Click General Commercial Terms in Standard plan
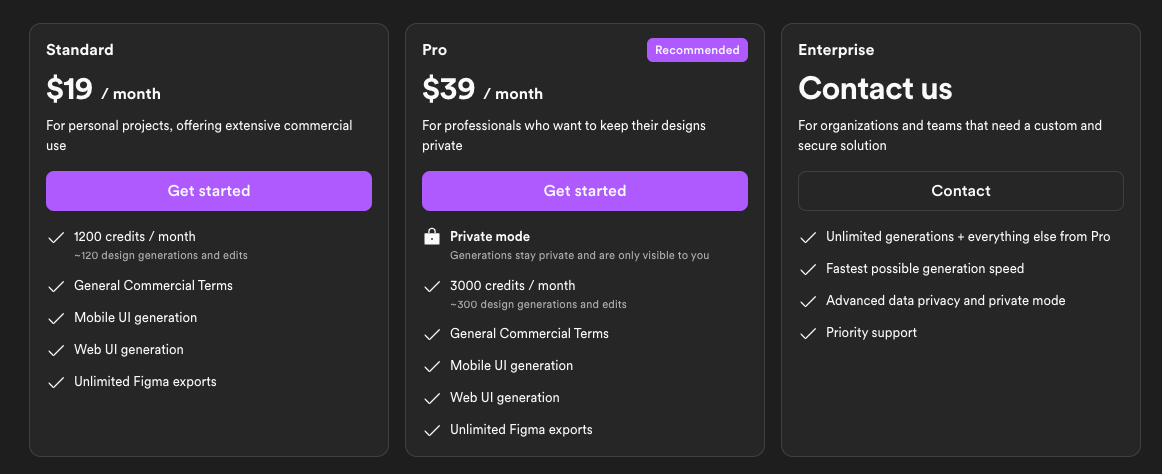Viewport: 1162px width, 474px height. point(153,285)
